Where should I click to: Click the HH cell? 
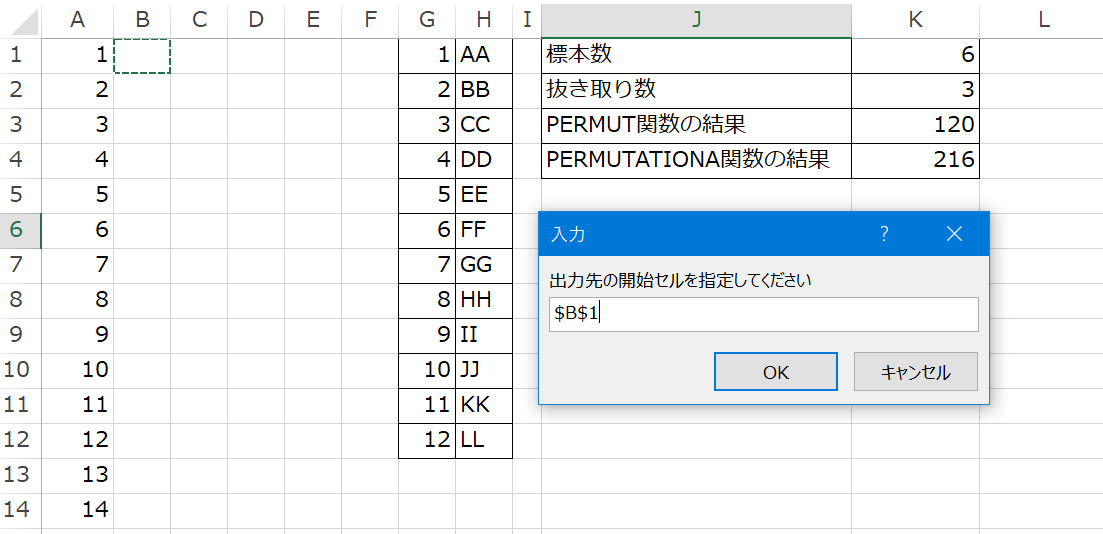coord(484,300)
